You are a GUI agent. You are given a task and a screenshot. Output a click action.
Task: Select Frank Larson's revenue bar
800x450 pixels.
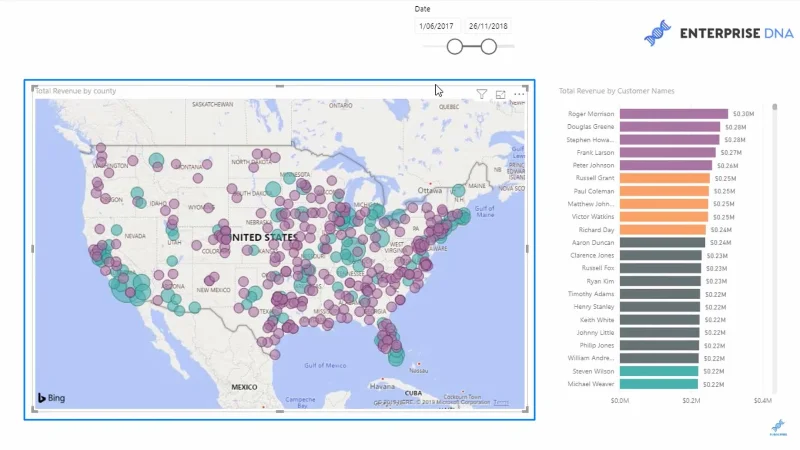point(668,153)
